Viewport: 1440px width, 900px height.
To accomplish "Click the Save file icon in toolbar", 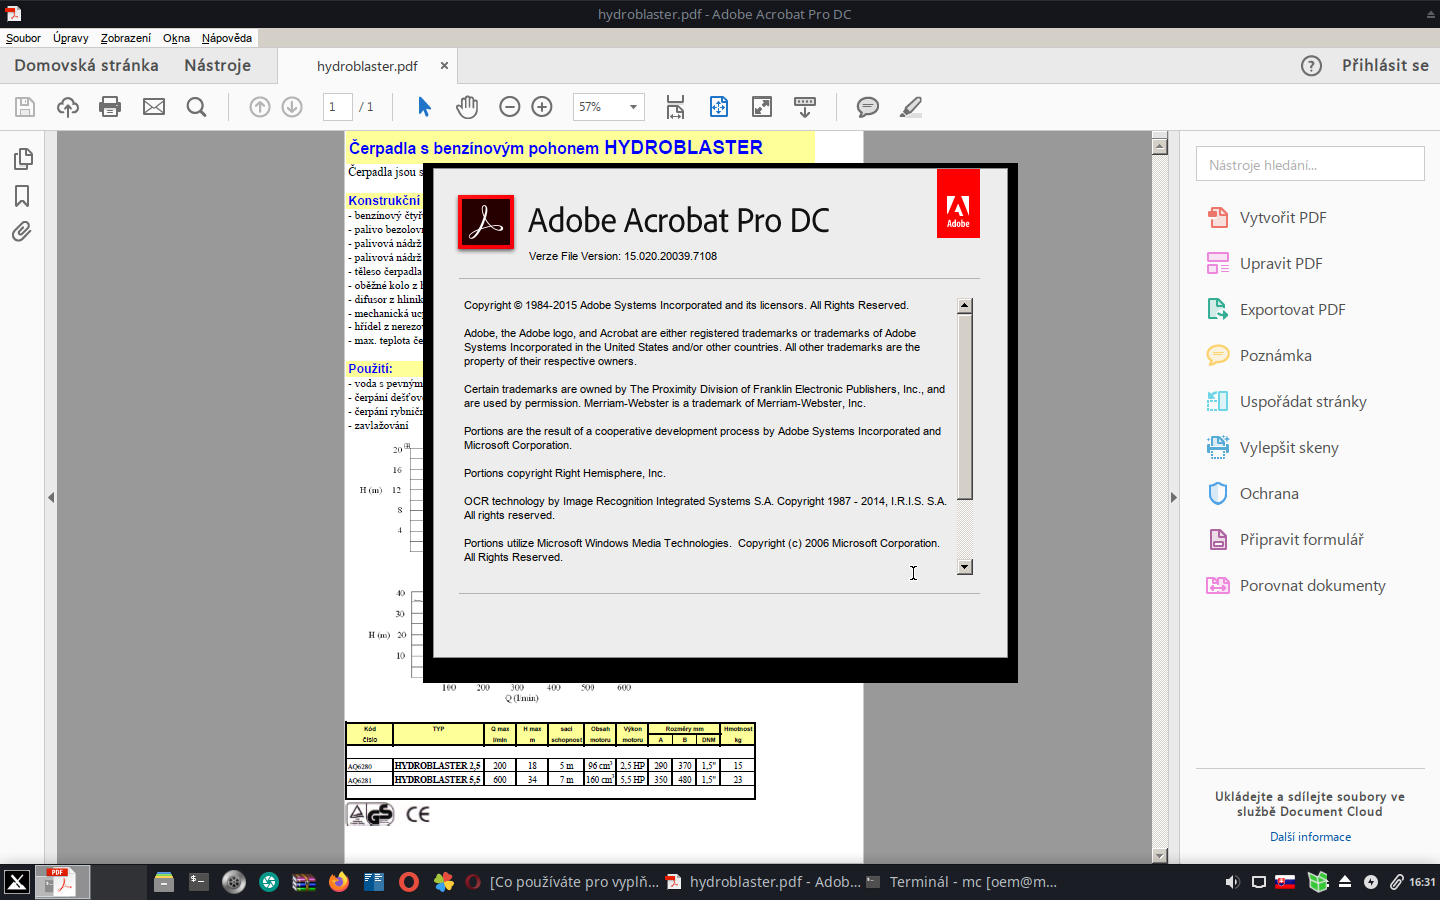I will (x=25, y=107).
